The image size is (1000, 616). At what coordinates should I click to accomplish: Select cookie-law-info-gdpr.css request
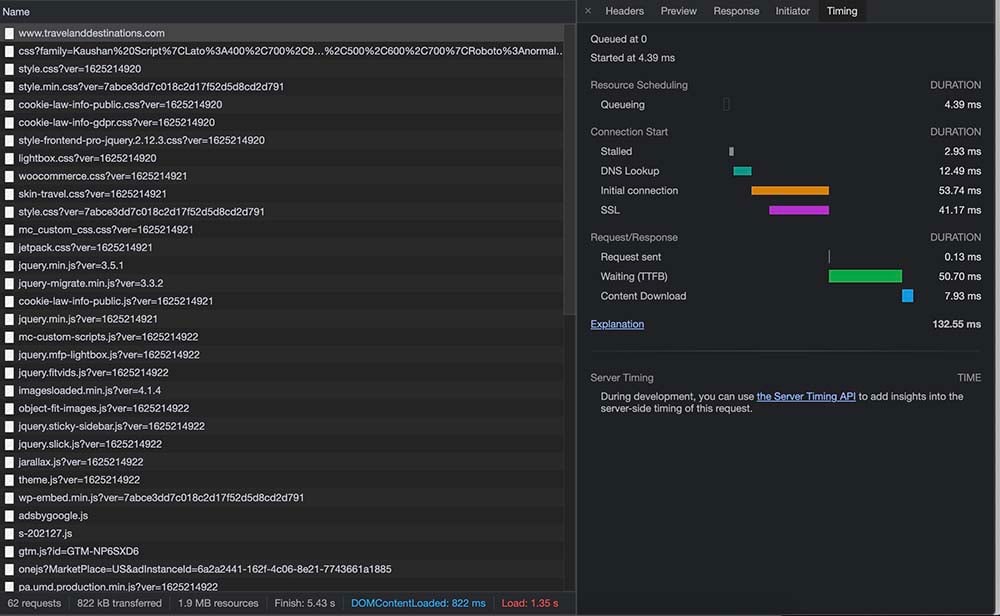coord(282,122)
